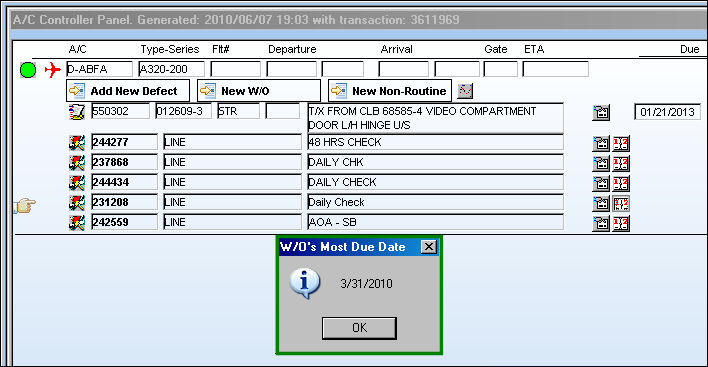Click the Due column header
Viewport: 708px width, 367px height.
click(x=689, y=49)
